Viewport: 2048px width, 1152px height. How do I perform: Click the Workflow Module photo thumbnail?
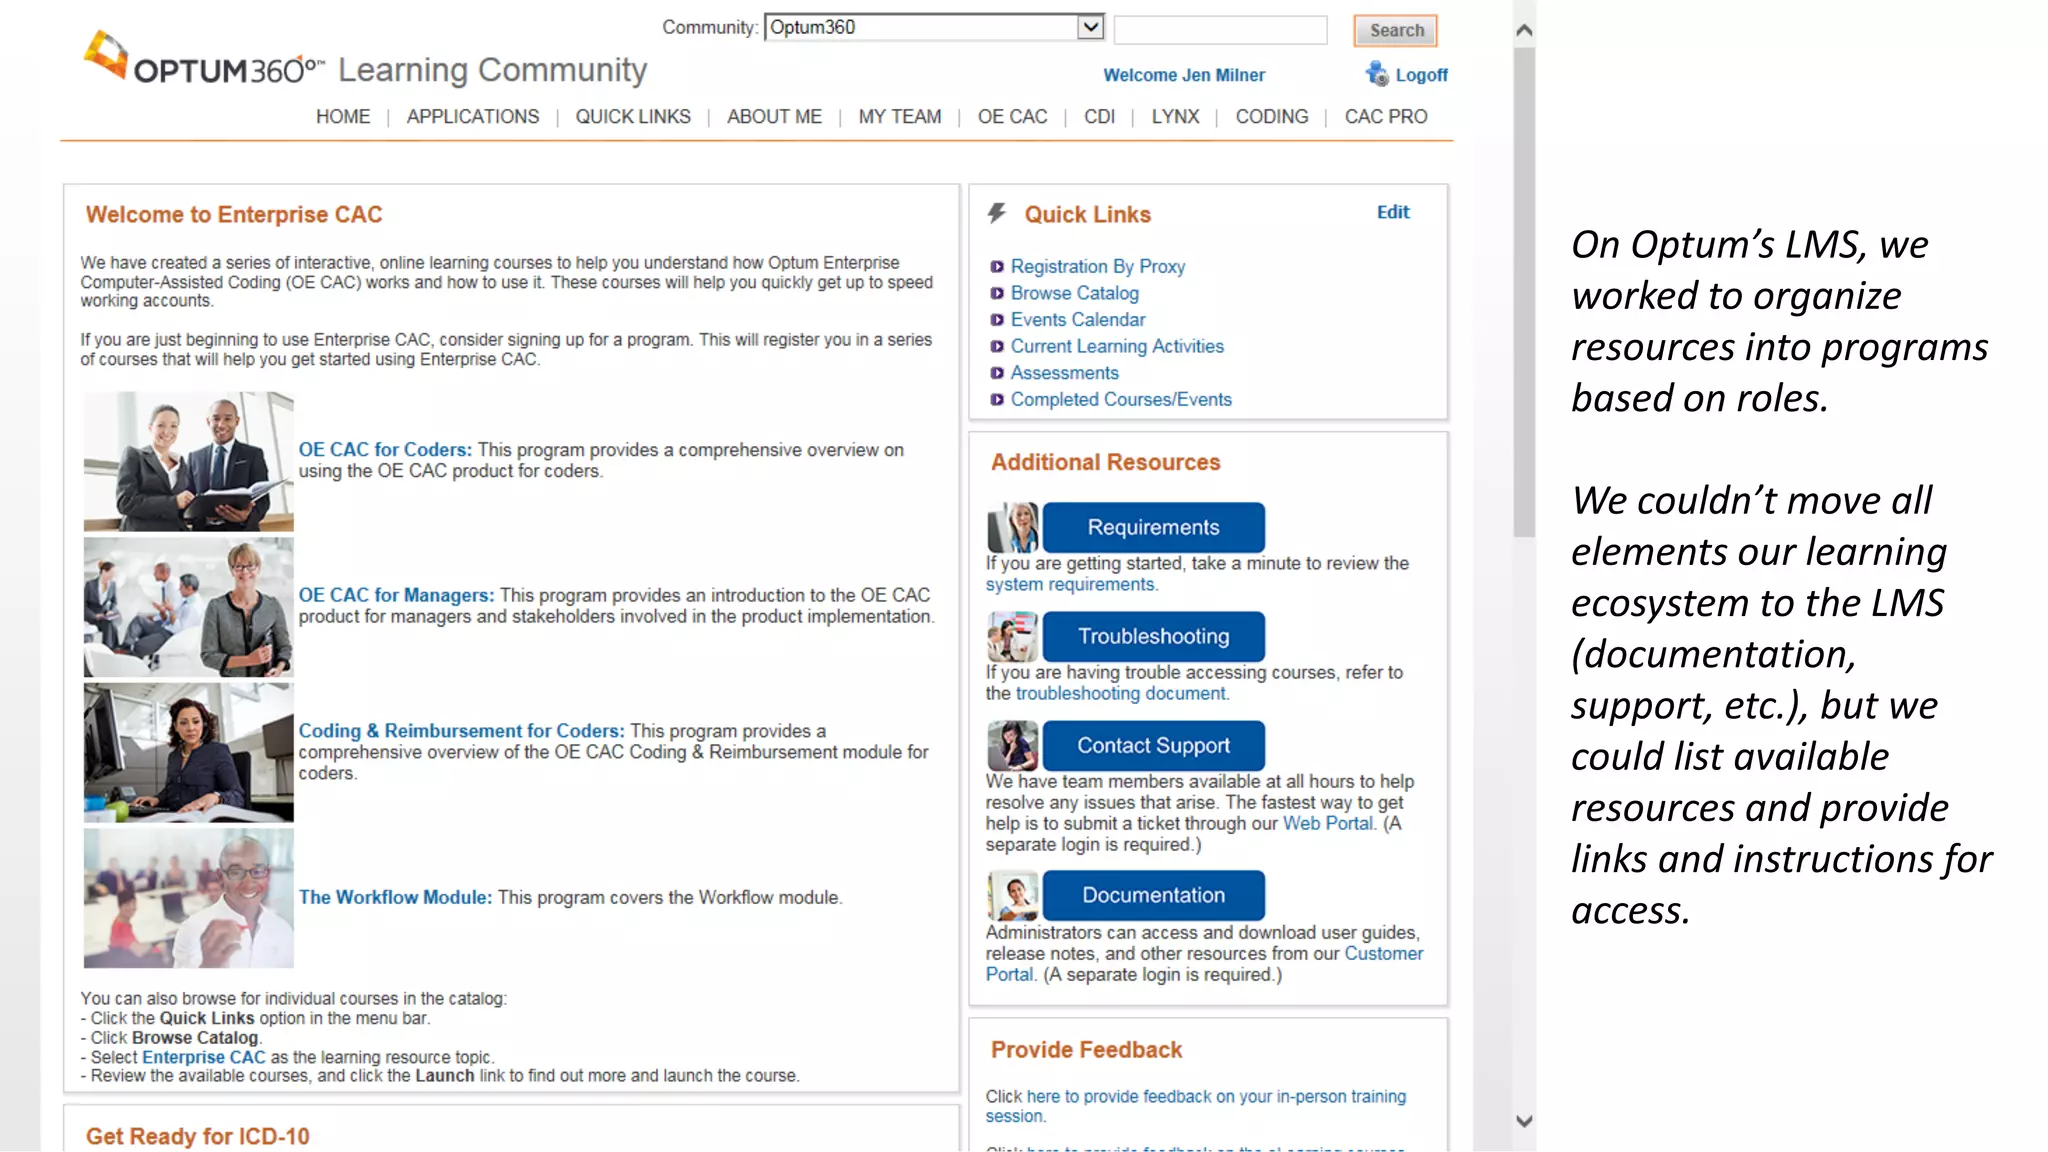tap(189, 898)
